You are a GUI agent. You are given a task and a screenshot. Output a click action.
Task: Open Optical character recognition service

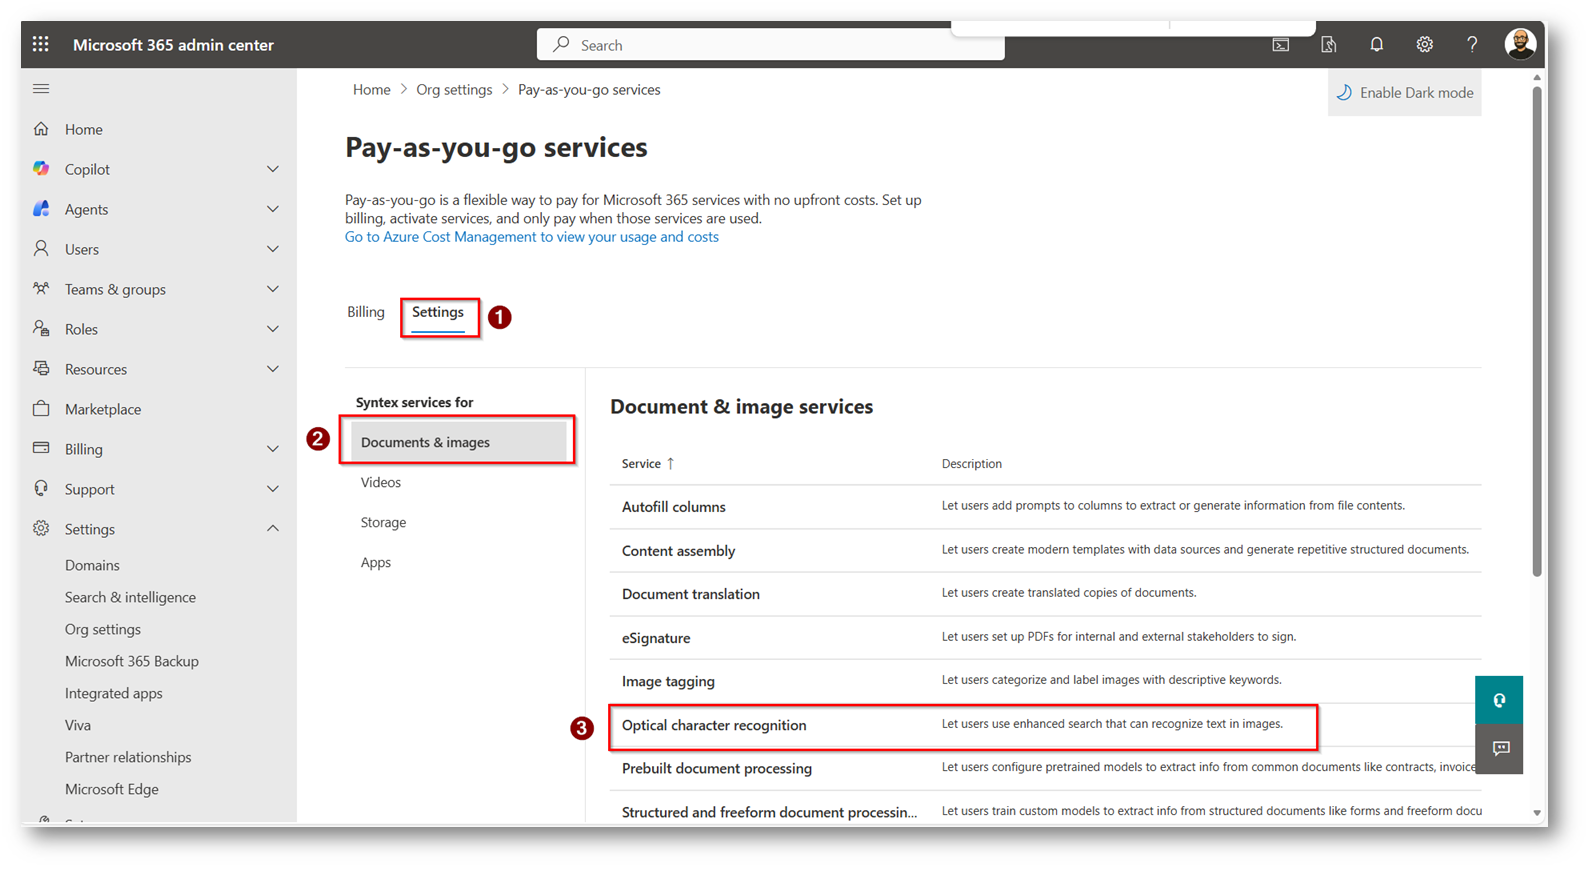(714, 725)
